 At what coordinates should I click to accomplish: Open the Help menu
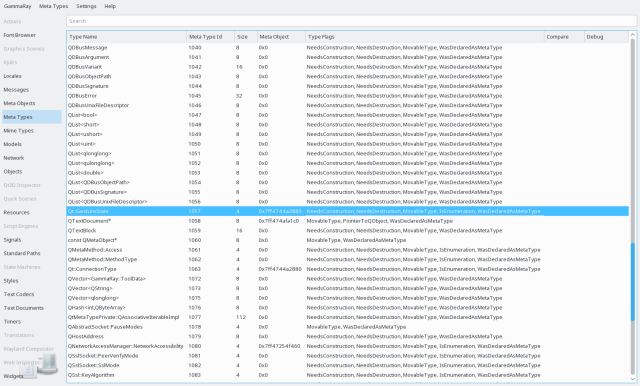pyautogui.click(x=110, y=6)
